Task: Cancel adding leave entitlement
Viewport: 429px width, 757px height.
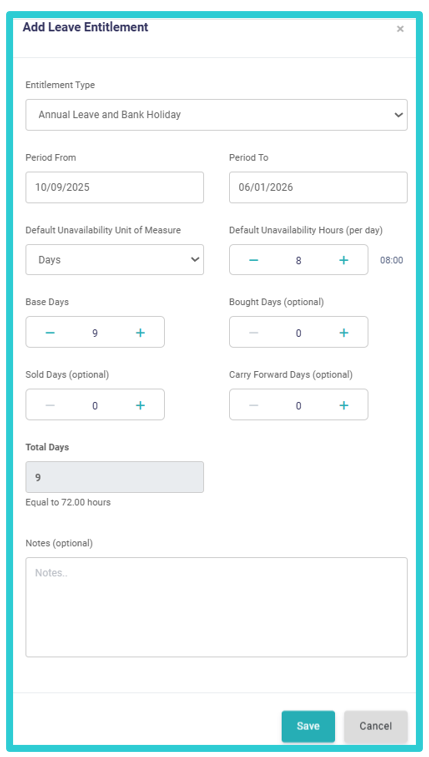Action: pyautogui.click(x=375, y=726)
